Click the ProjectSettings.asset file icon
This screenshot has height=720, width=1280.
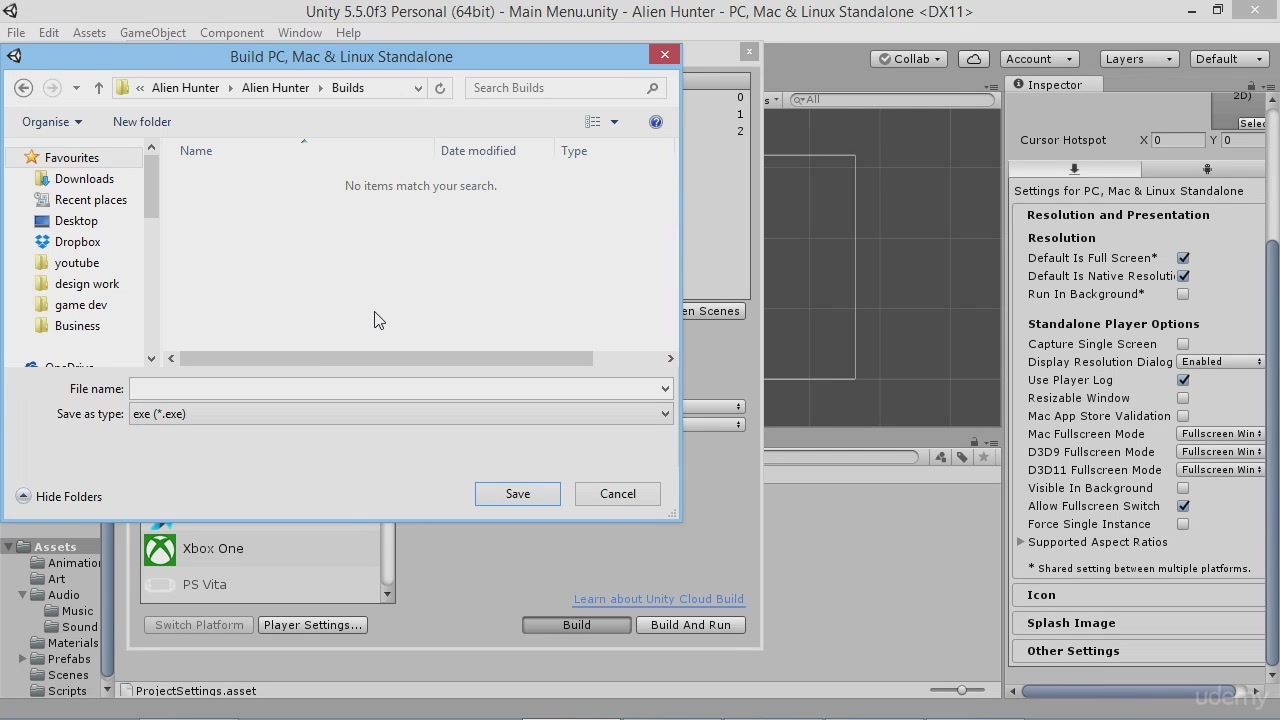[x=126, y=691]
